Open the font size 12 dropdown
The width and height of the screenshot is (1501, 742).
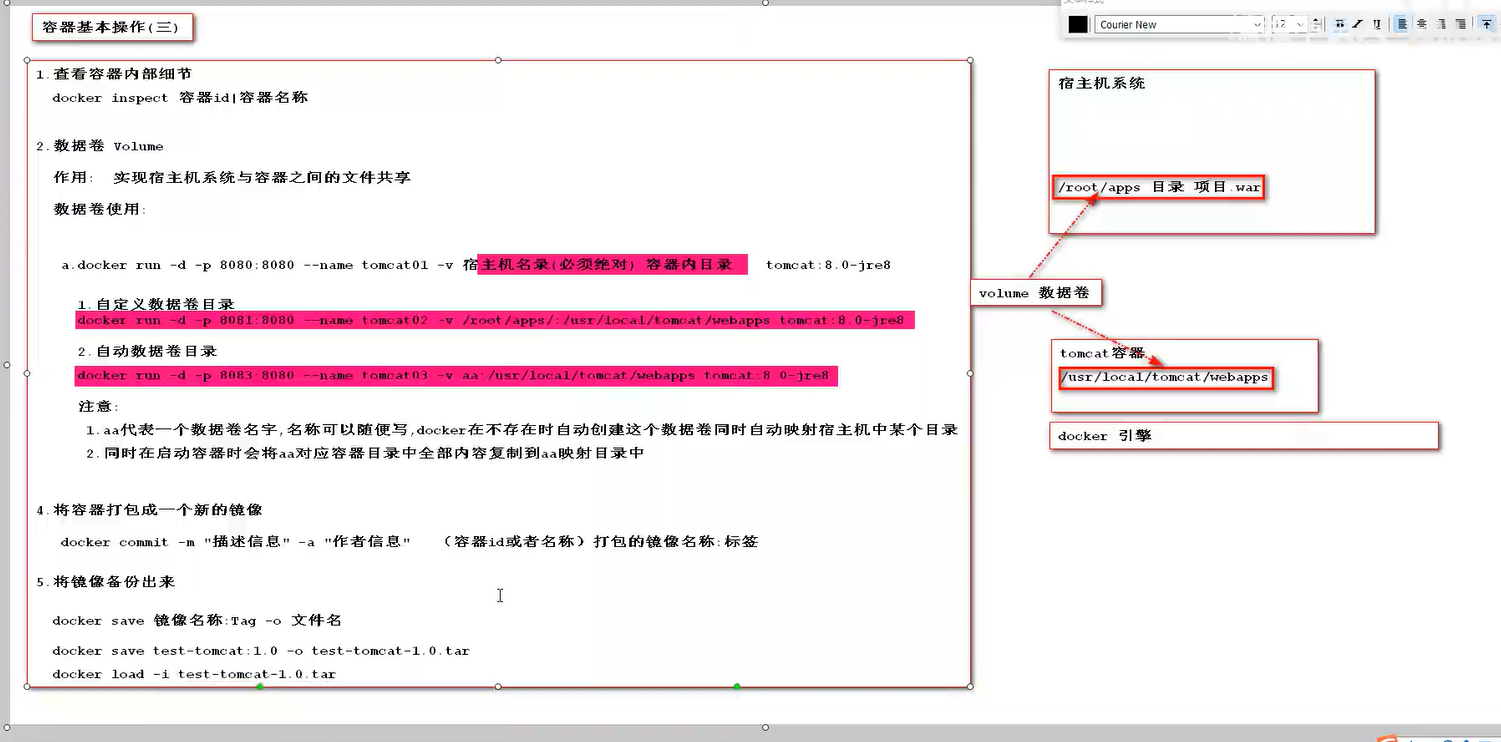[1289, 24]
